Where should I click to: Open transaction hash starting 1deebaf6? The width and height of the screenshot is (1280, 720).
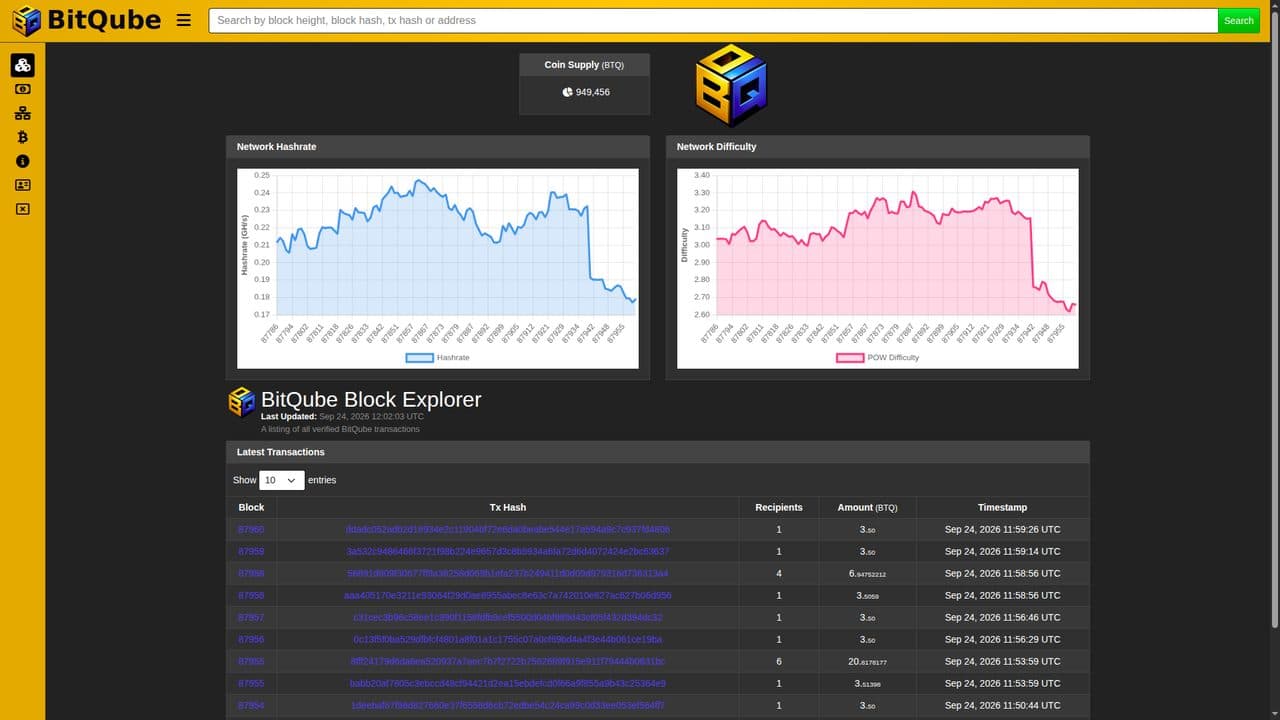[507, 705]
